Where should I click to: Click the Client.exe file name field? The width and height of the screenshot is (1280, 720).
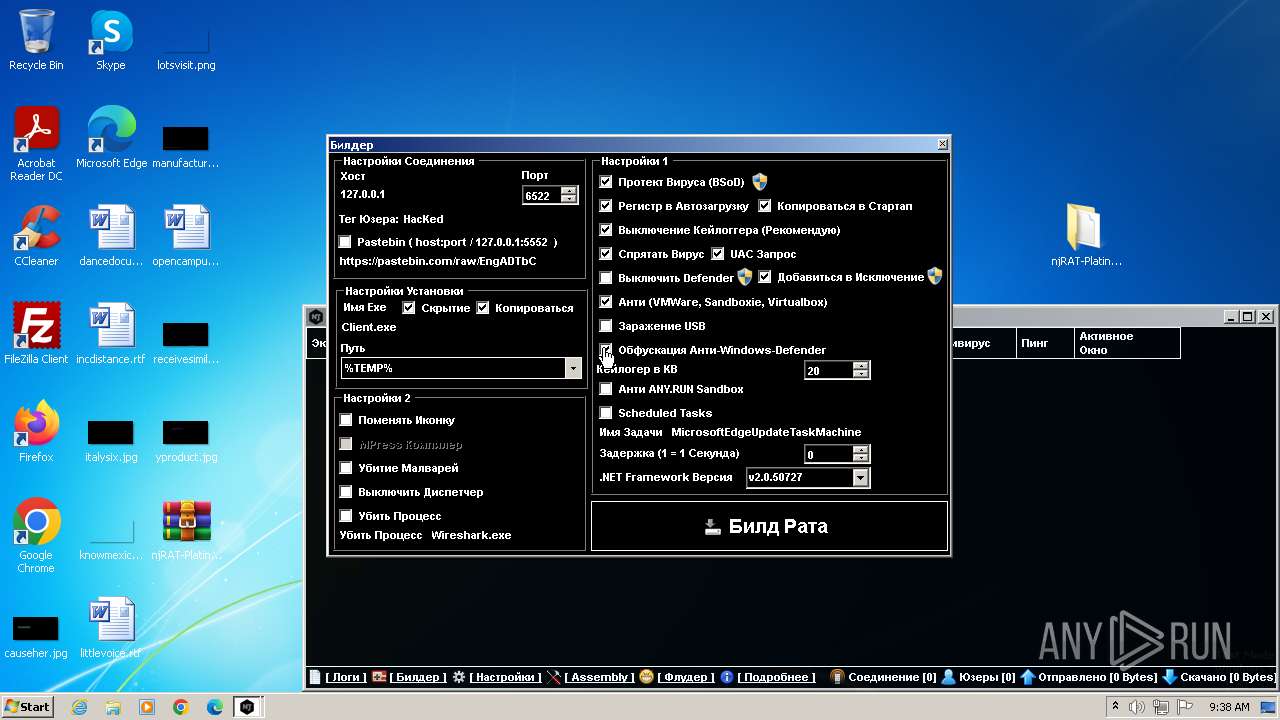click(369, 327)
